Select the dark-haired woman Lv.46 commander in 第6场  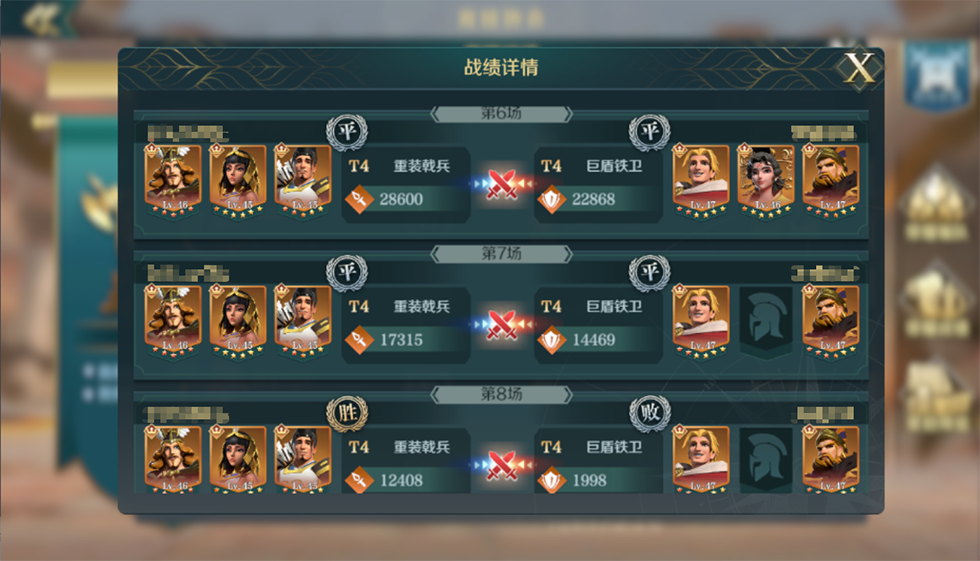click(766, 180)
